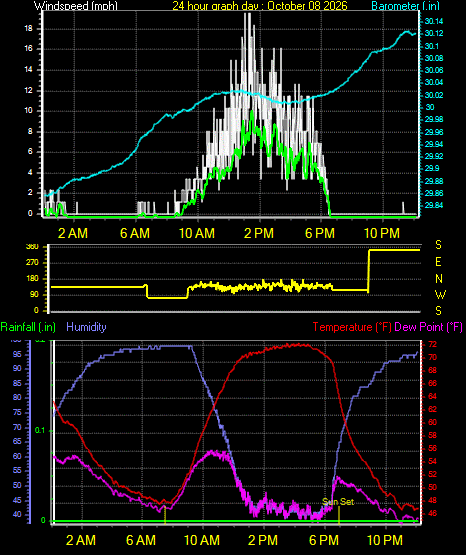Click barometer axis value 29.98
466x555 pixels.
(x=434, y=119)
